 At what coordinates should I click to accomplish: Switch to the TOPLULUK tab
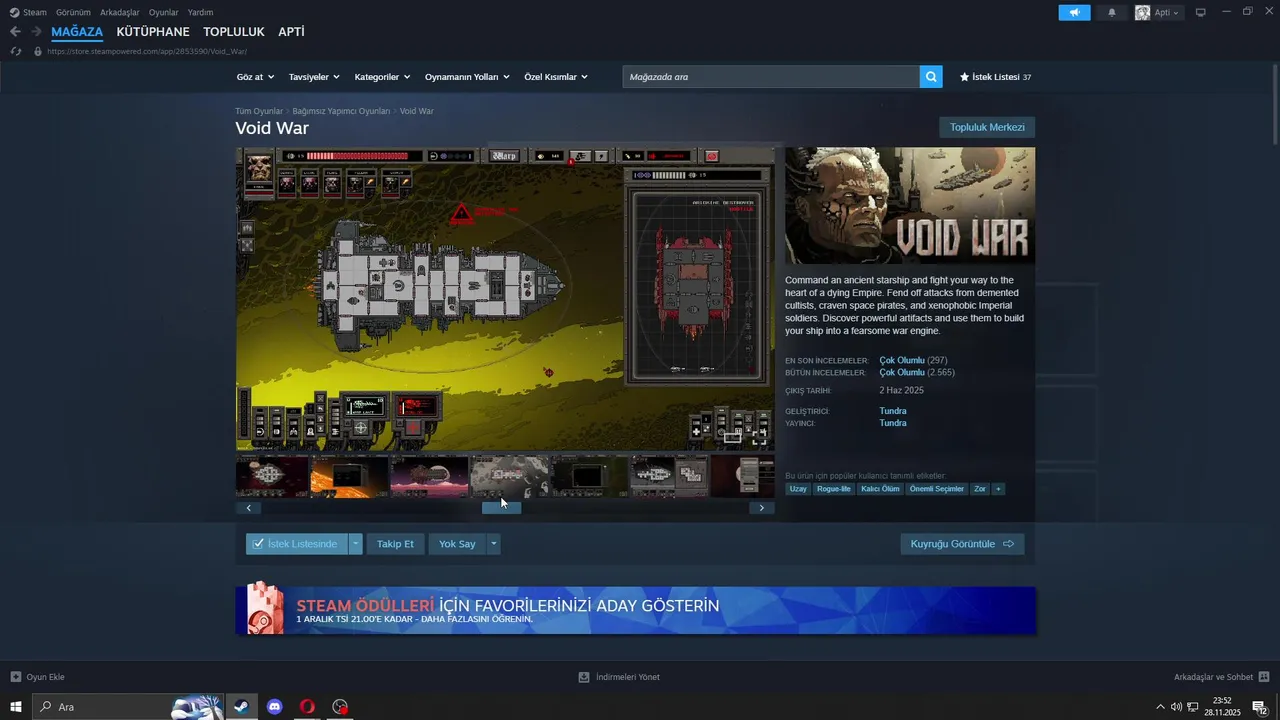pyautogui.click(x=234, y=32)
